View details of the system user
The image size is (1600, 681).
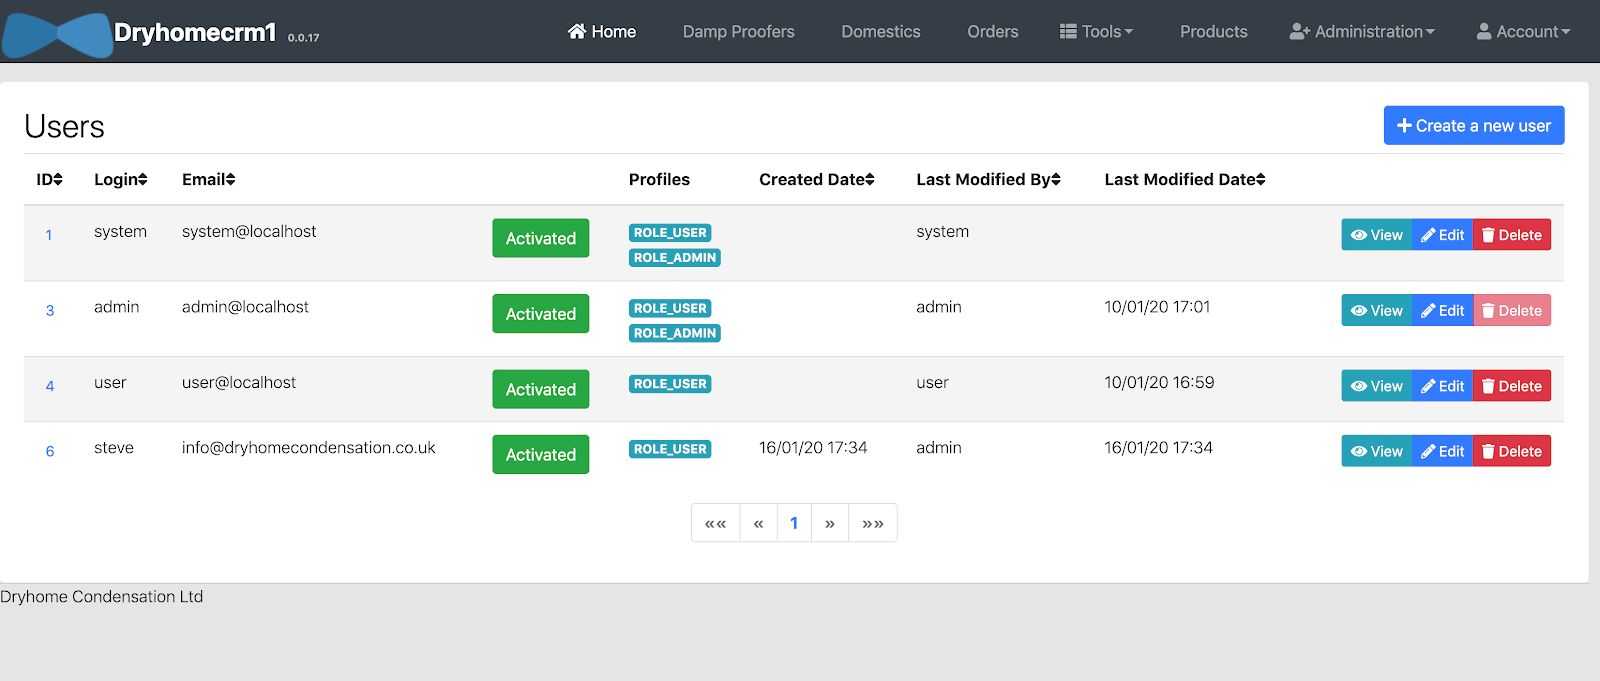pos(1376,235)
